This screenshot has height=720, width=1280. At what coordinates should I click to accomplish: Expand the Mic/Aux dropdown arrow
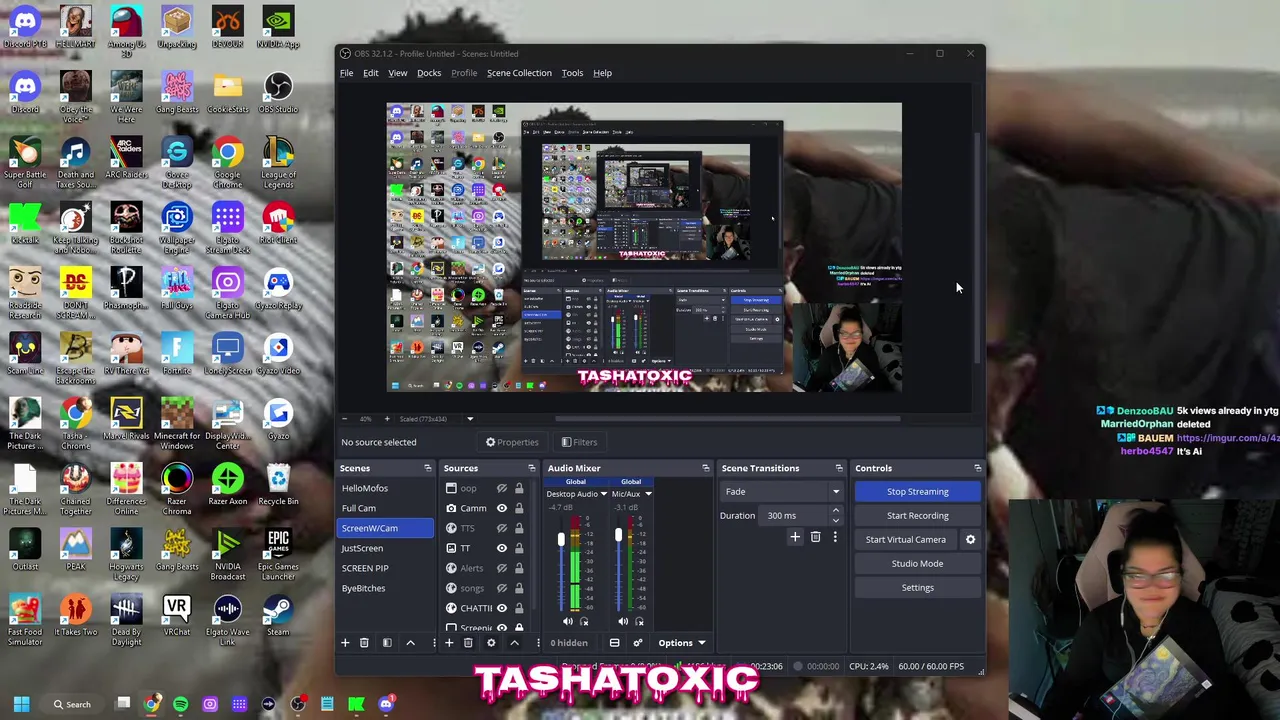(648, 494)
